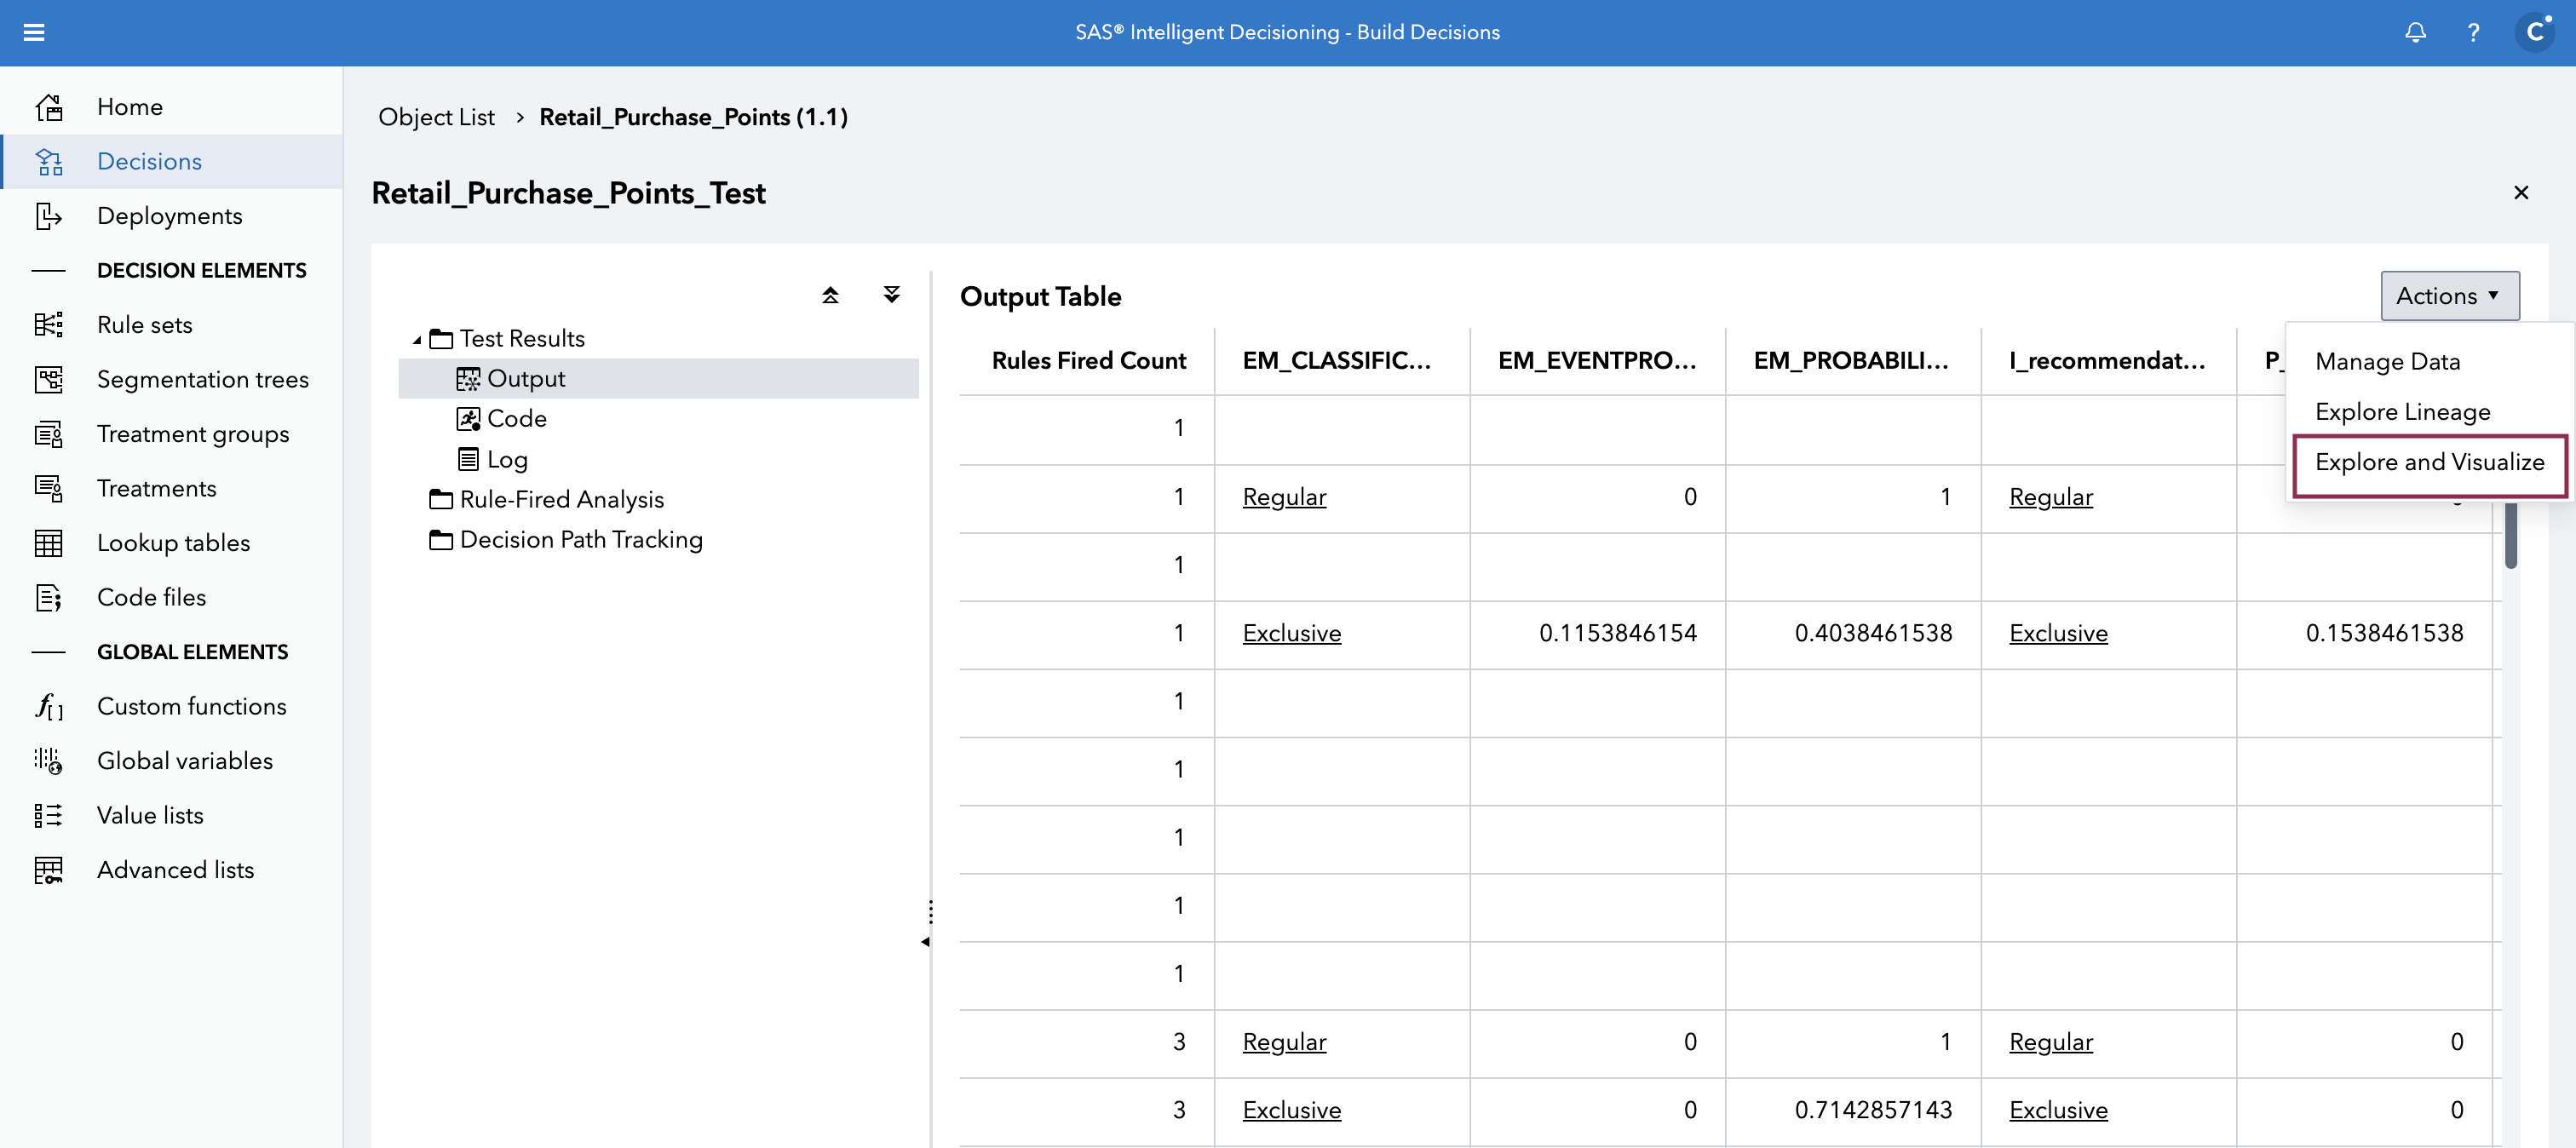Select Manage Data from the Actions menu
The height and width of the screenshot is (1148, 2576).
pyautogui.click(x=2387, y=361)
